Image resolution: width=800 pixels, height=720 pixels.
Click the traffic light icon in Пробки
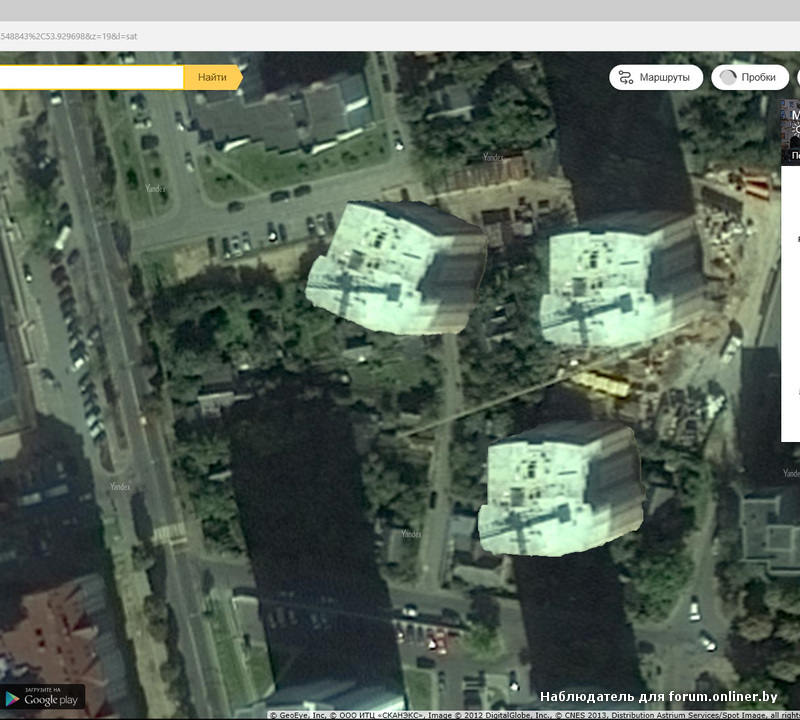pos(728,78)
